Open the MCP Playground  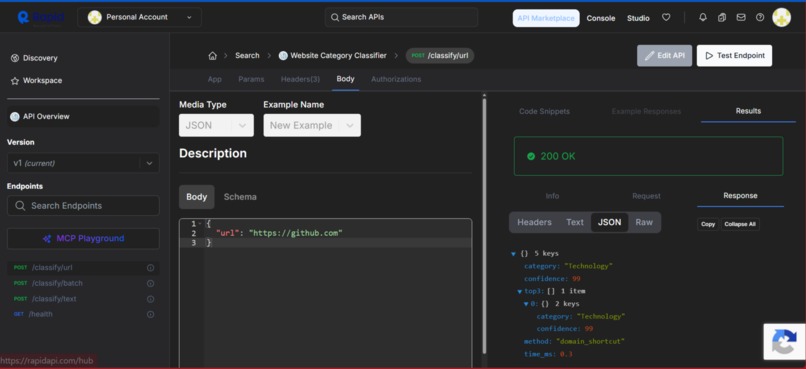(83, 238)
